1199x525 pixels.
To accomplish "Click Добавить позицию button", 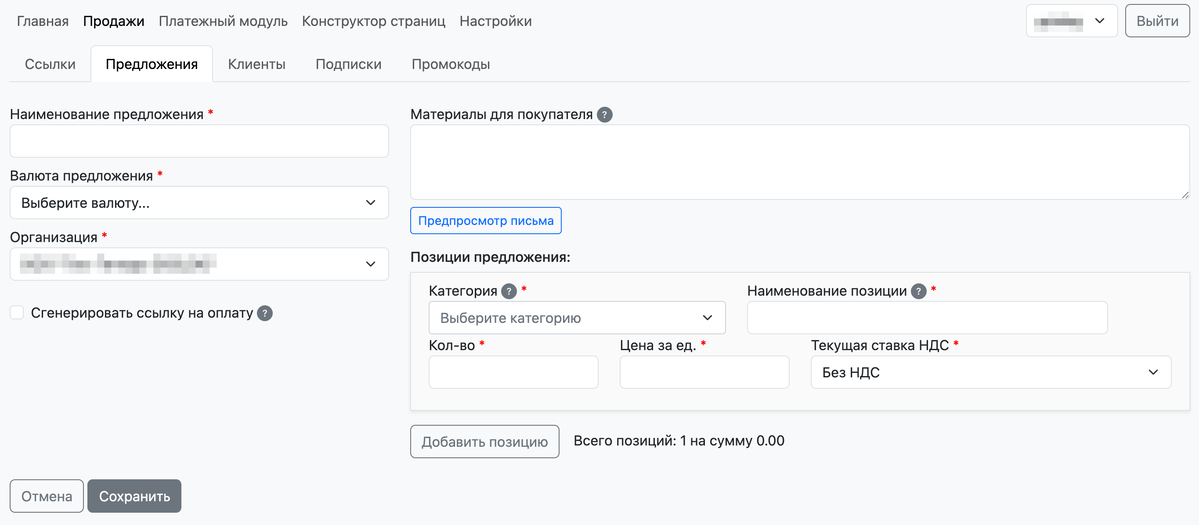I will (x=485, y=442).
